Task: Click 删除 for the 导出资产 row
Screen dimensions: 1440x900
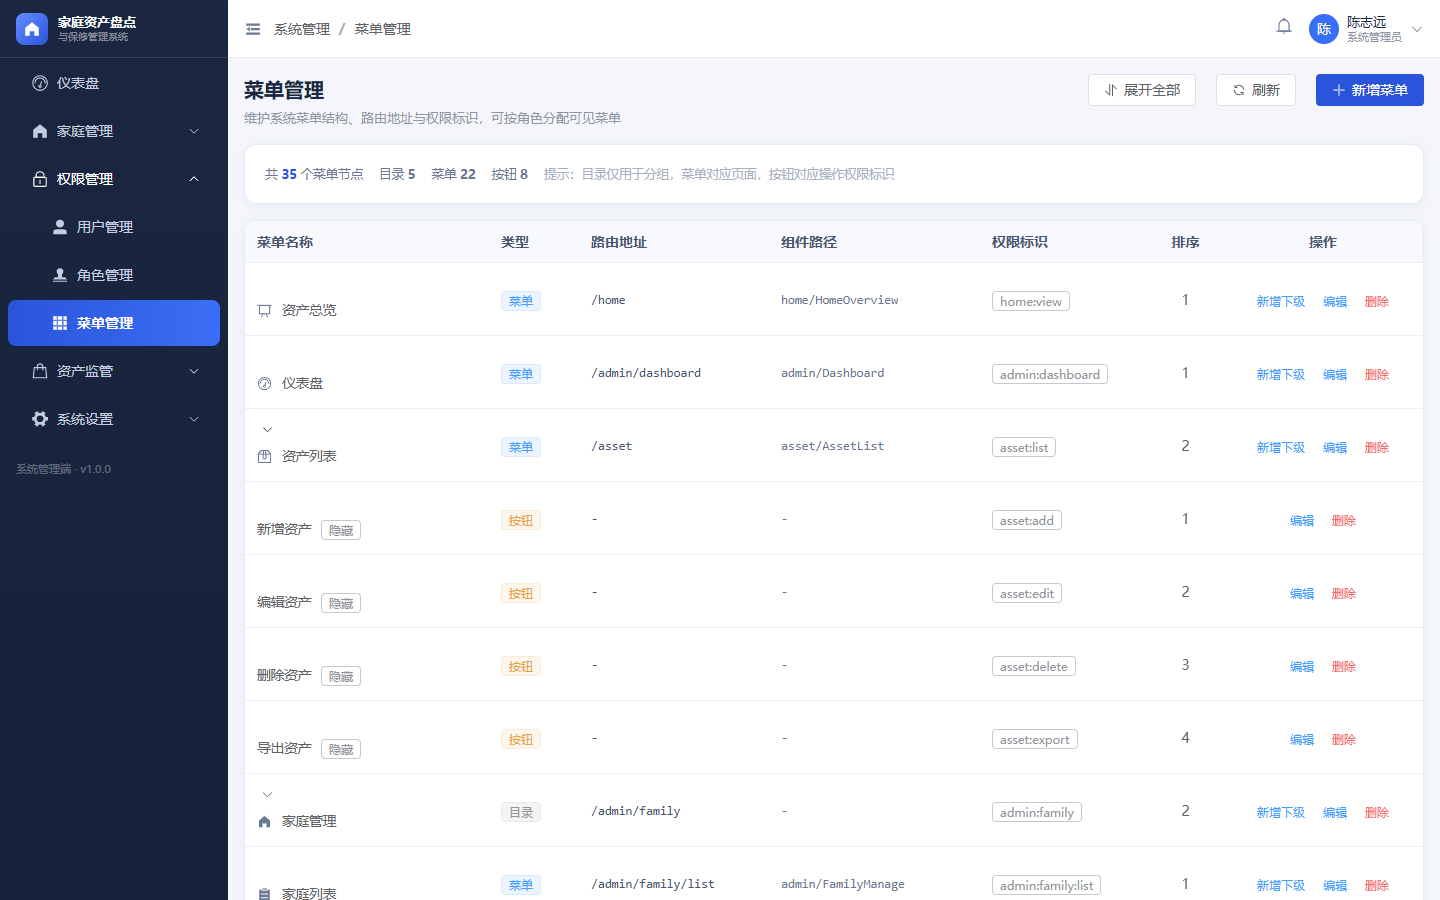Action: (1344, 740)
